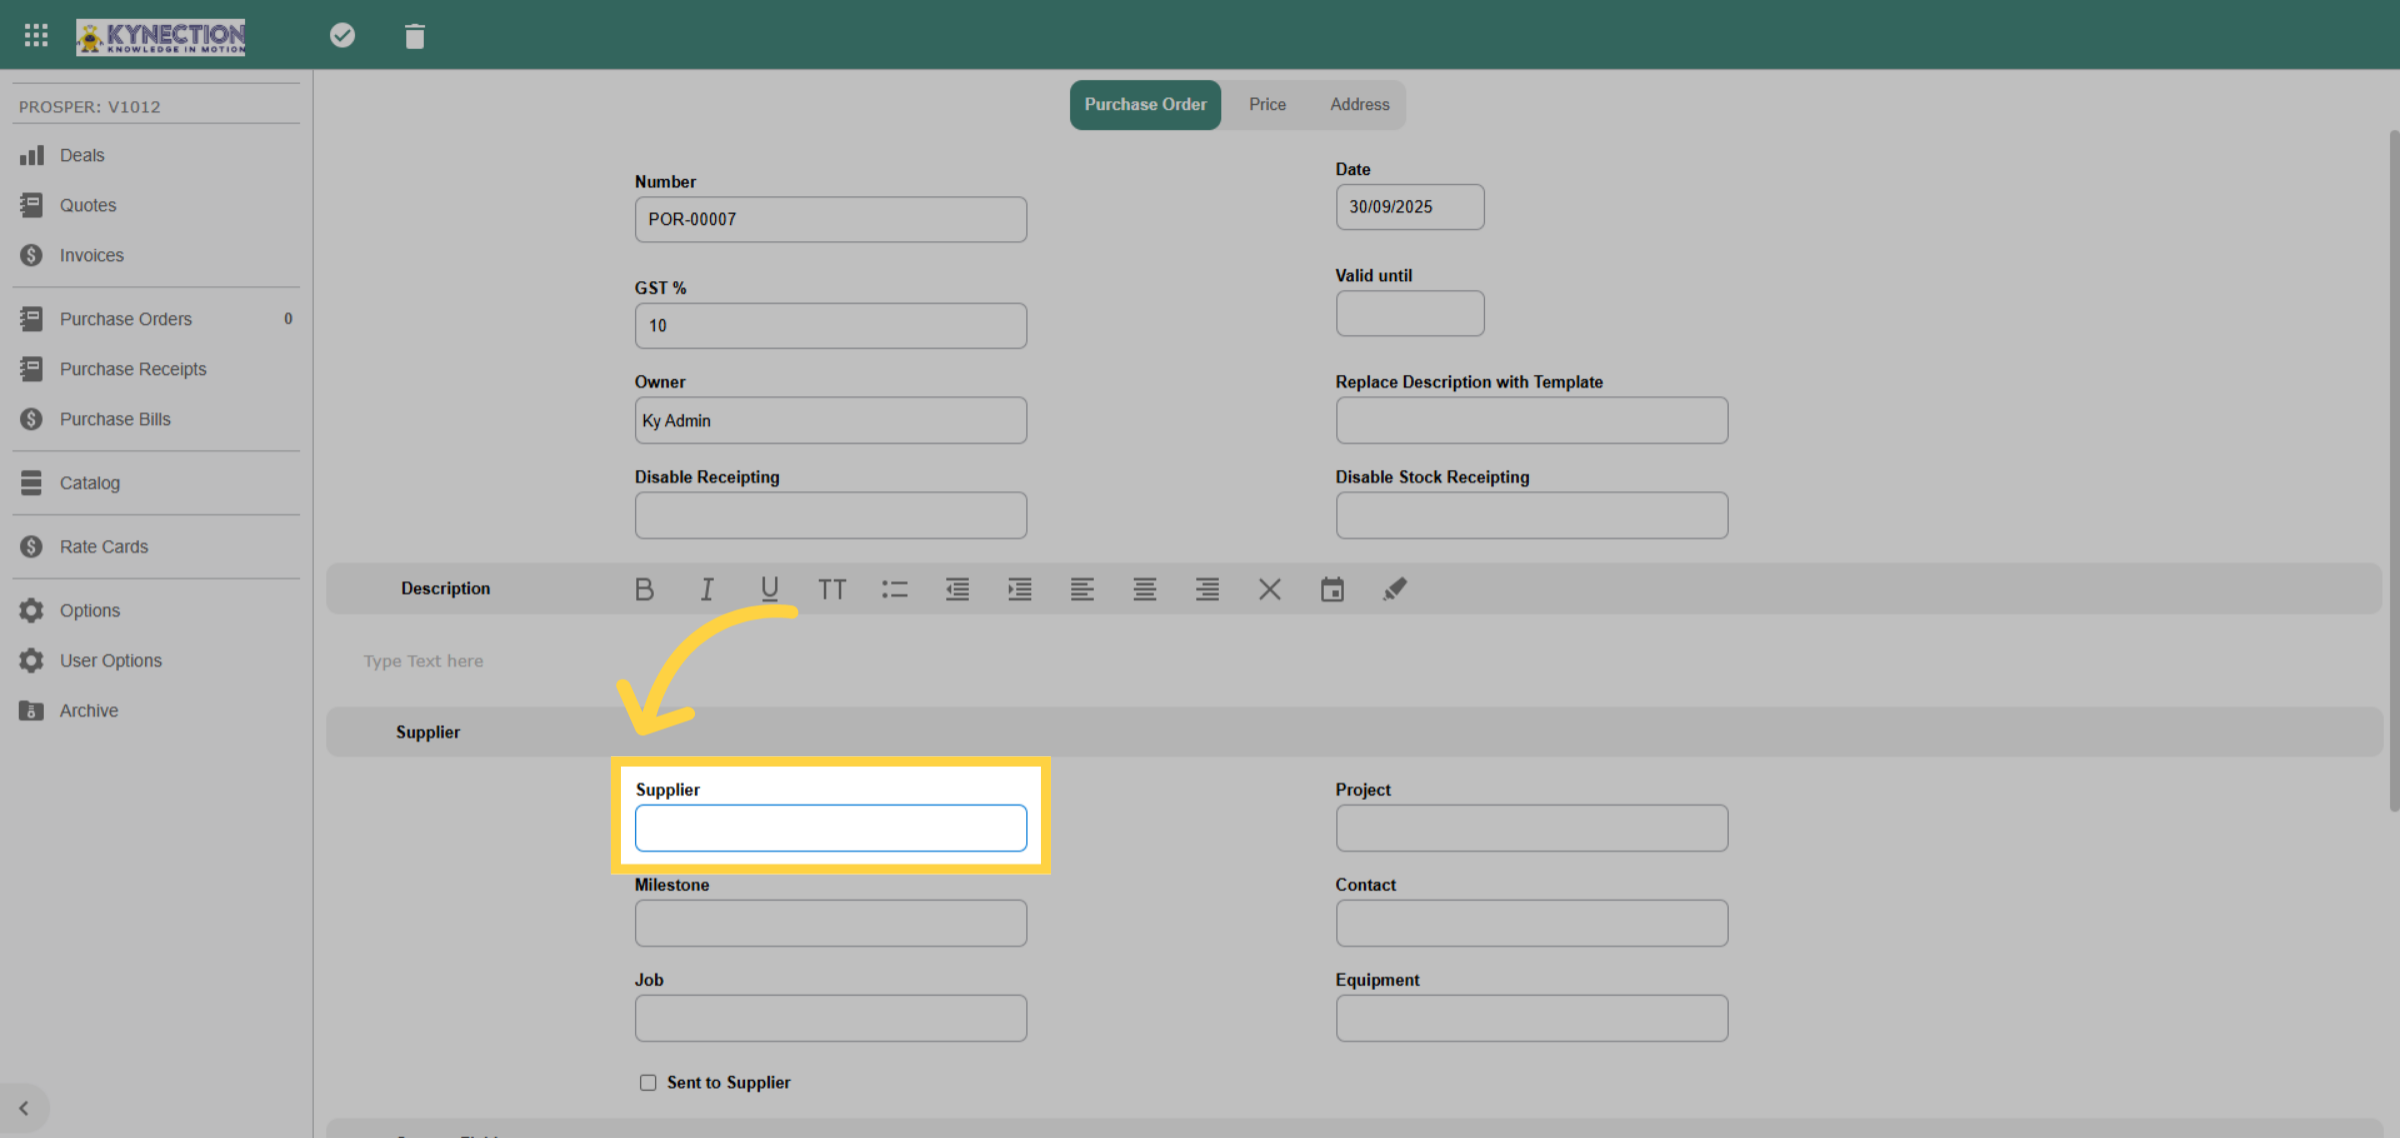
Task: Collapse the sidebar with left chevron
Action: point(24,1108)
